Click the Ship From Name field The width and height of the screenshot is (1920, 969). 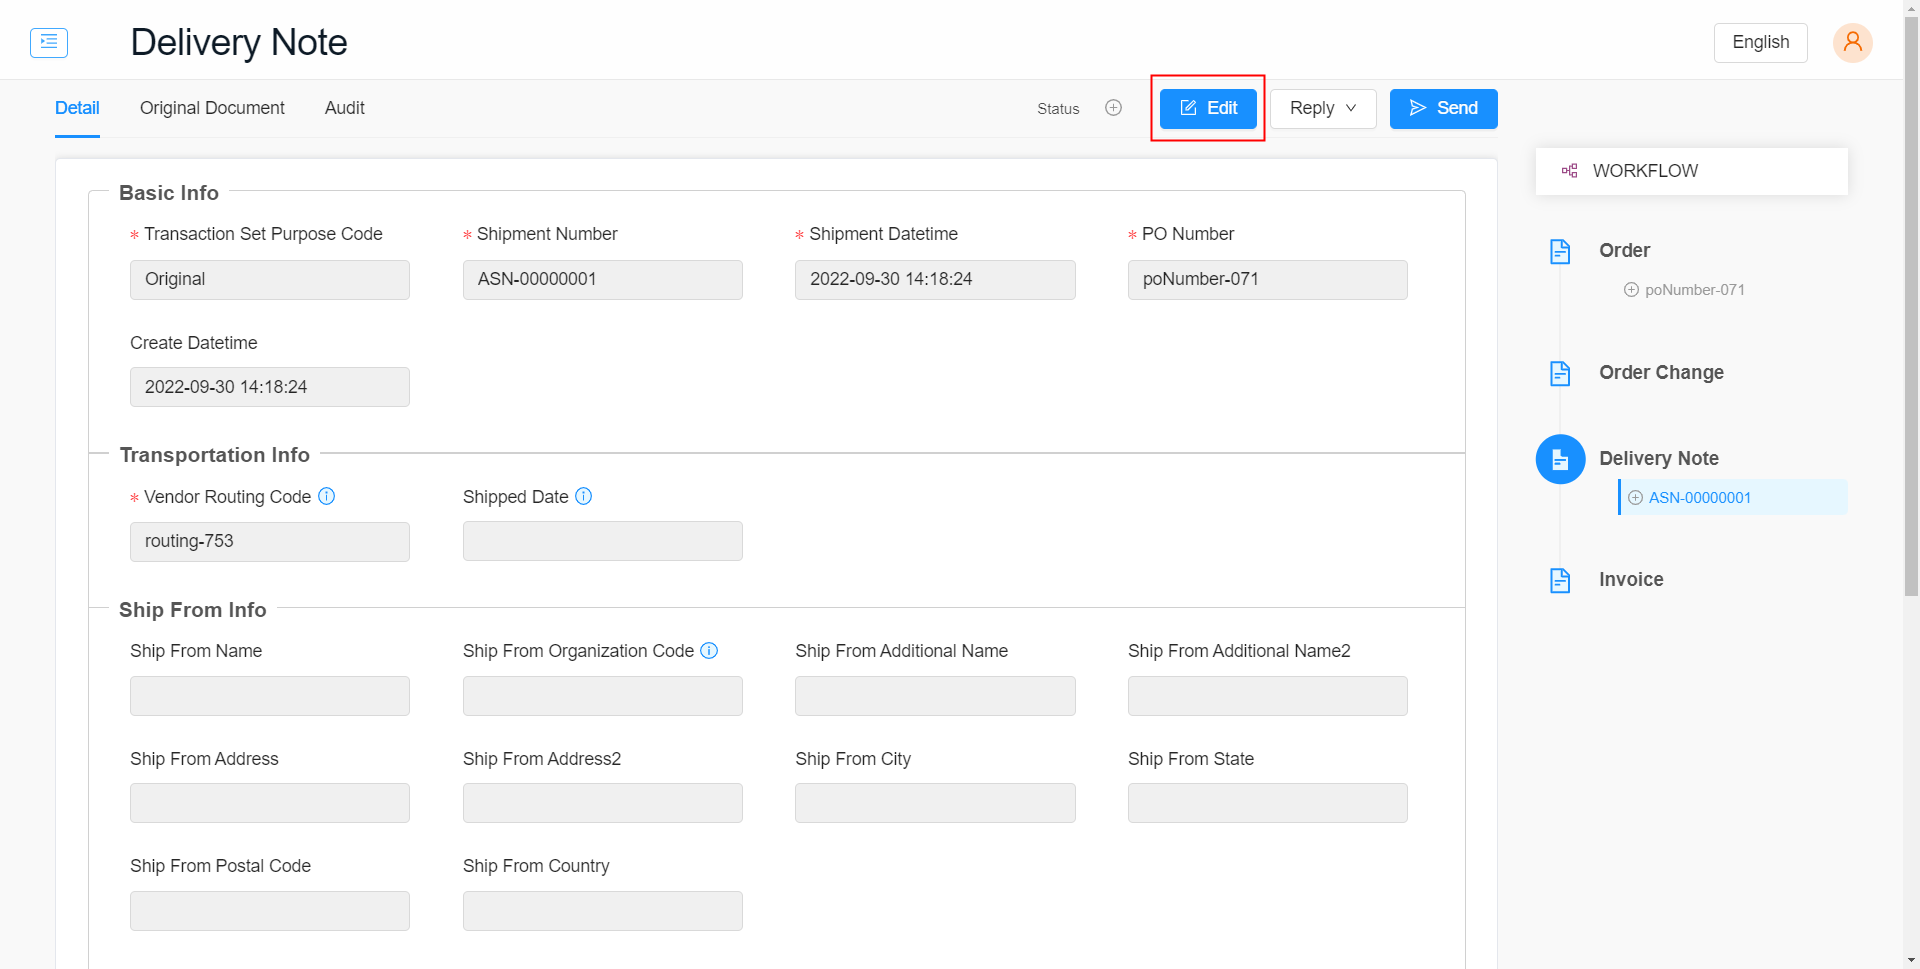[270, 696]
